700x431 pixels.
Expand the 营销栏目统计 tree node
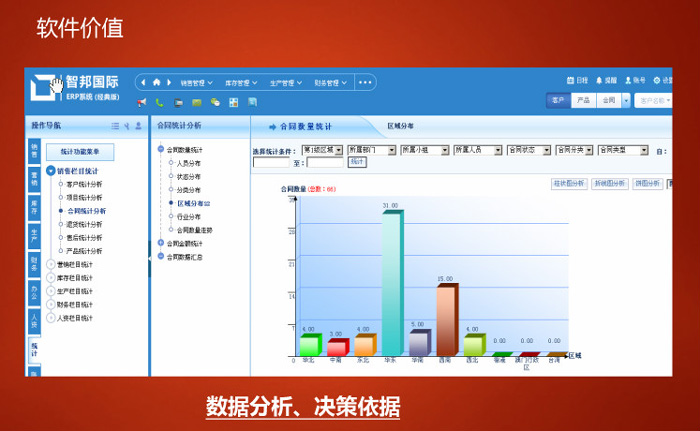(x=50, y=264)
